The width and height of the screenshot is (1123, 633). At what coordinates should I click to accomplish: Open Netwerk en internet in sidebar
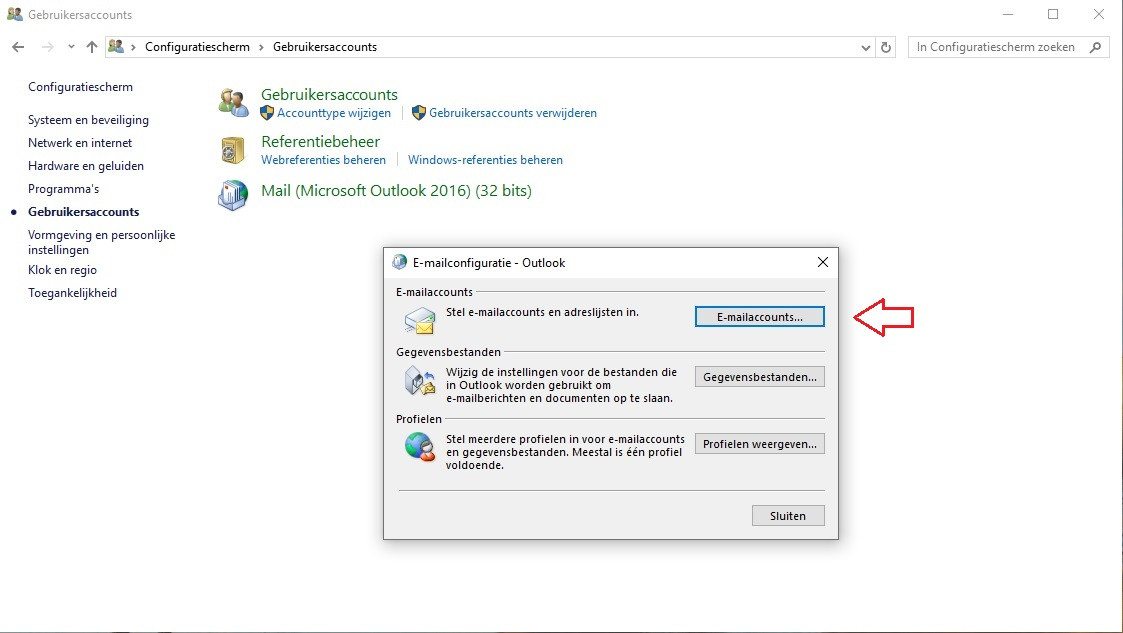point(79,143)
